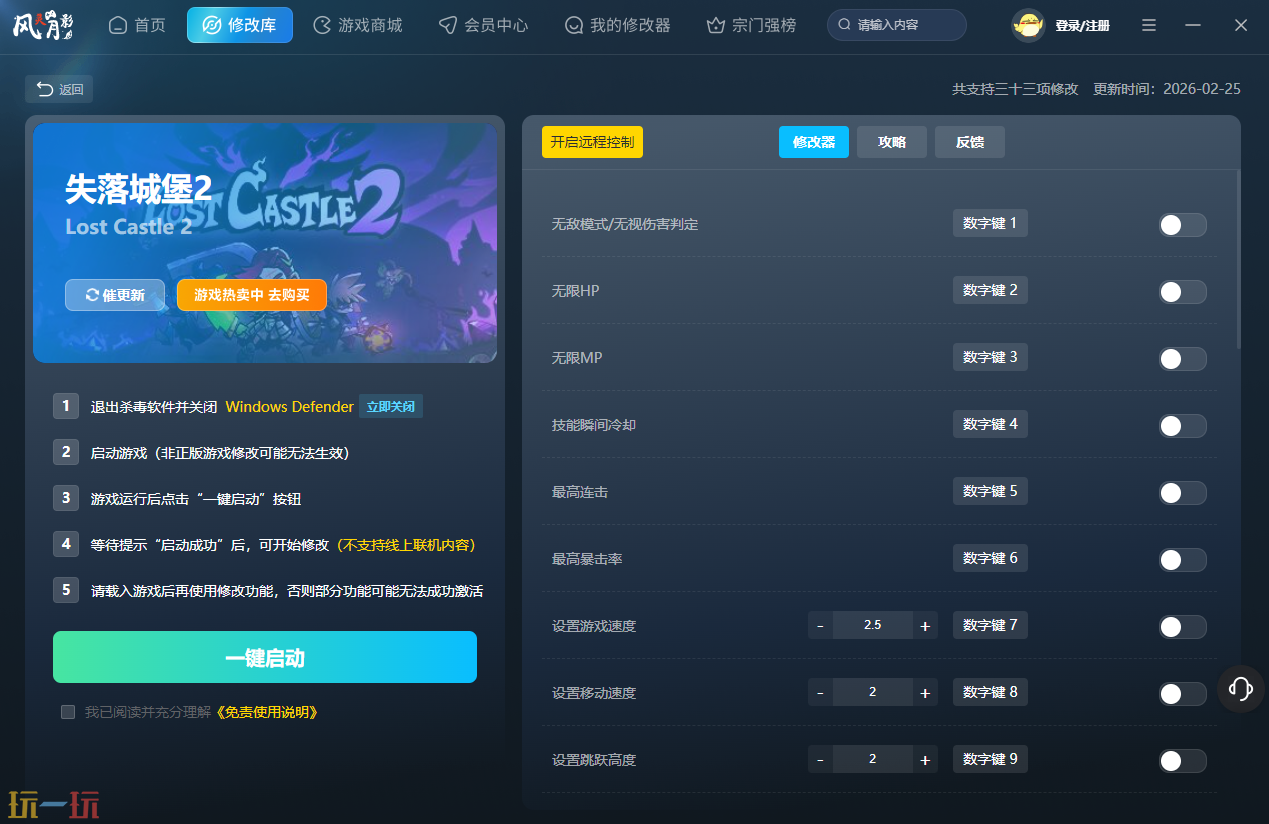Click the 催更新 request update button
This screenshot has height=824, width=1269.
(115, 295)
